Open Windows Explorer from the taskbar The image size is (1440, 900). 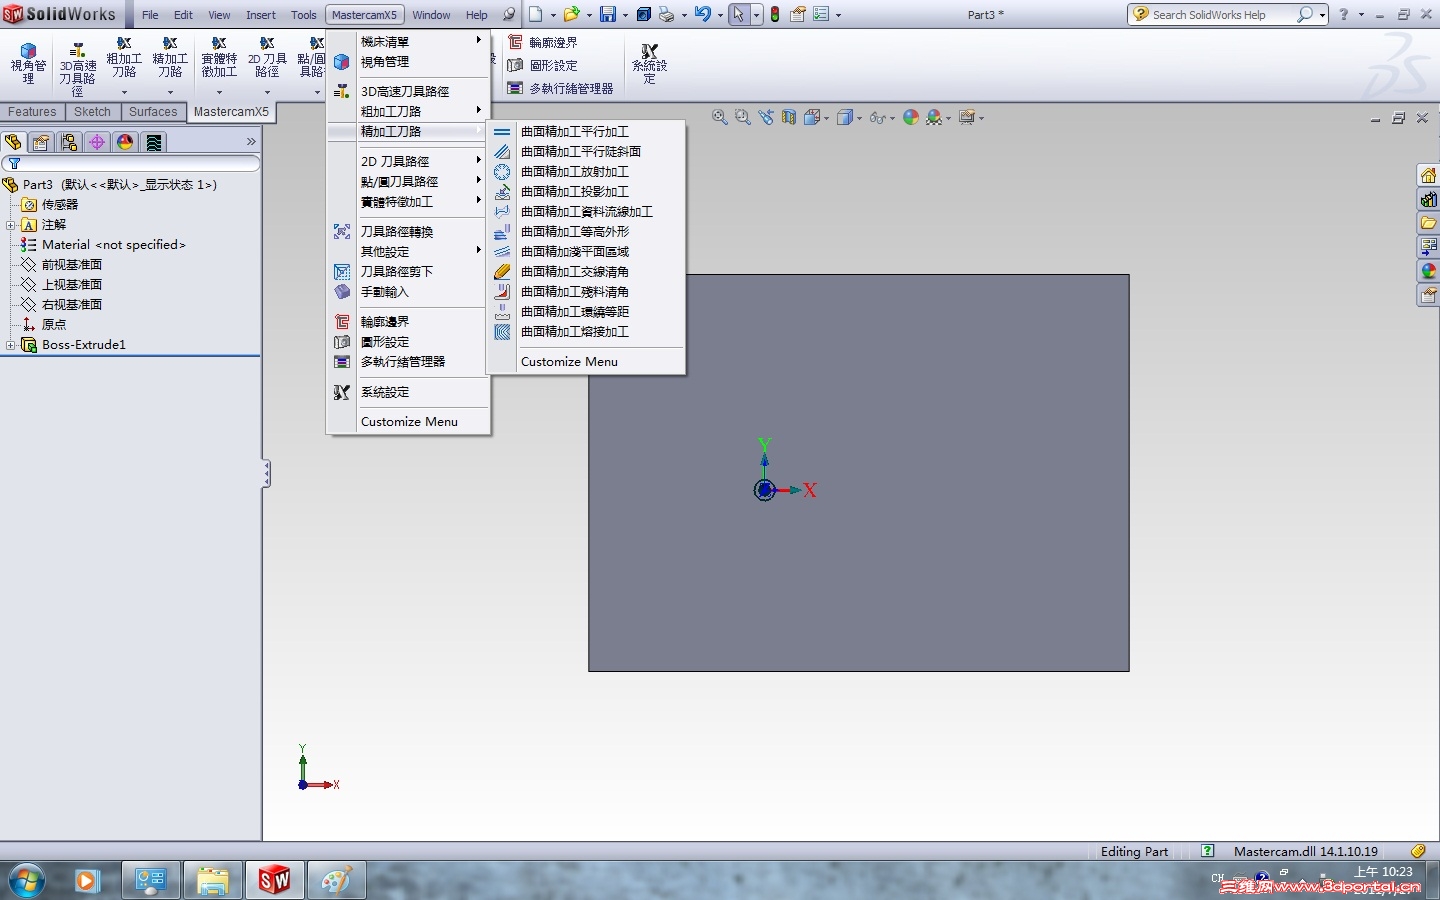point(212,881)
